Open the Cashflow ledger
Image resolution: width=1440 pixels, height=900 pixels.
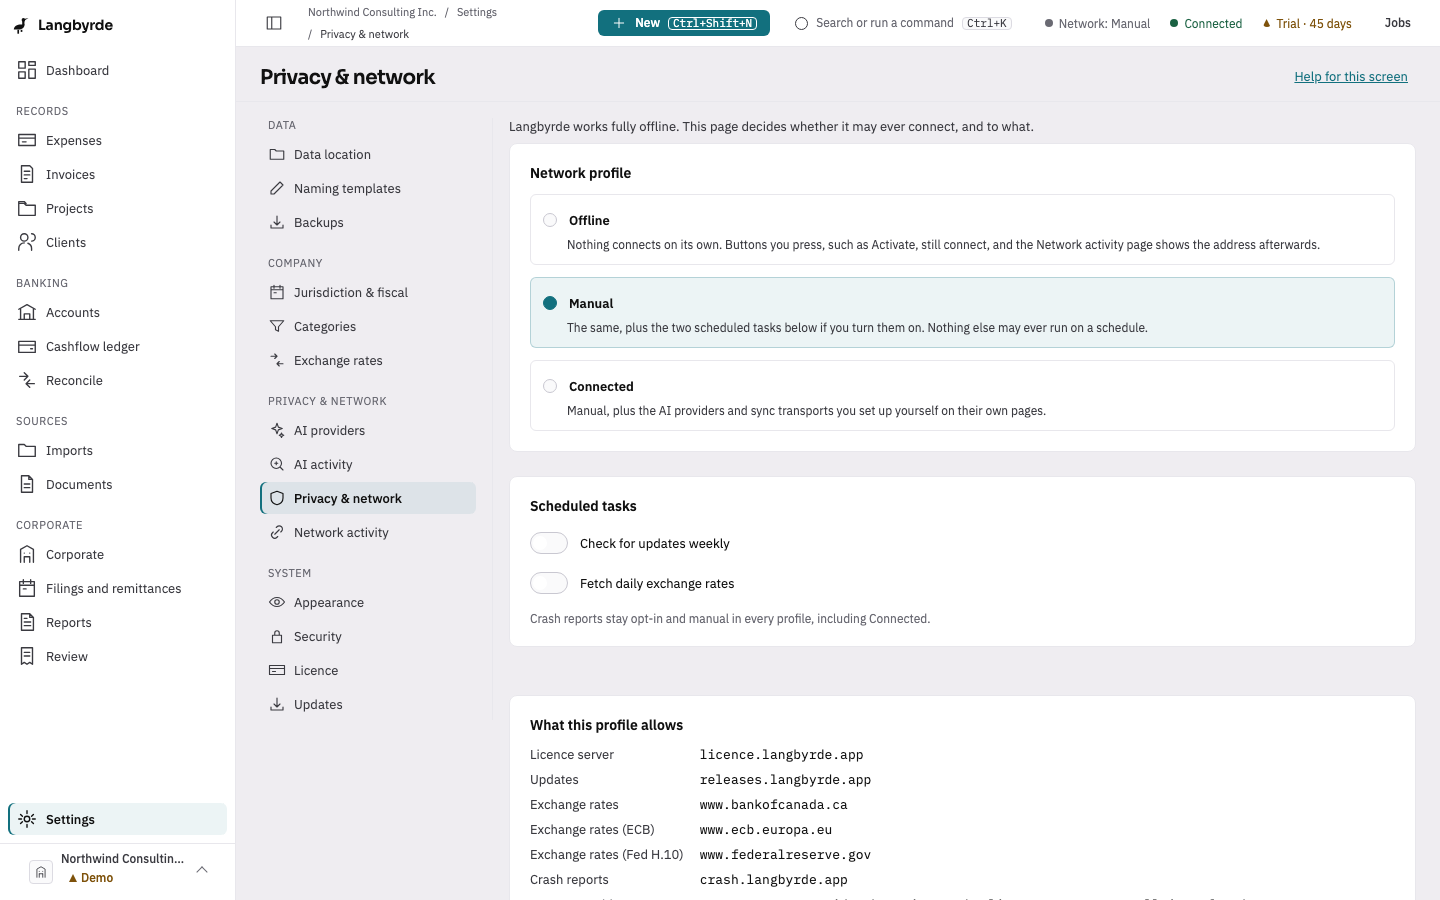118,346
